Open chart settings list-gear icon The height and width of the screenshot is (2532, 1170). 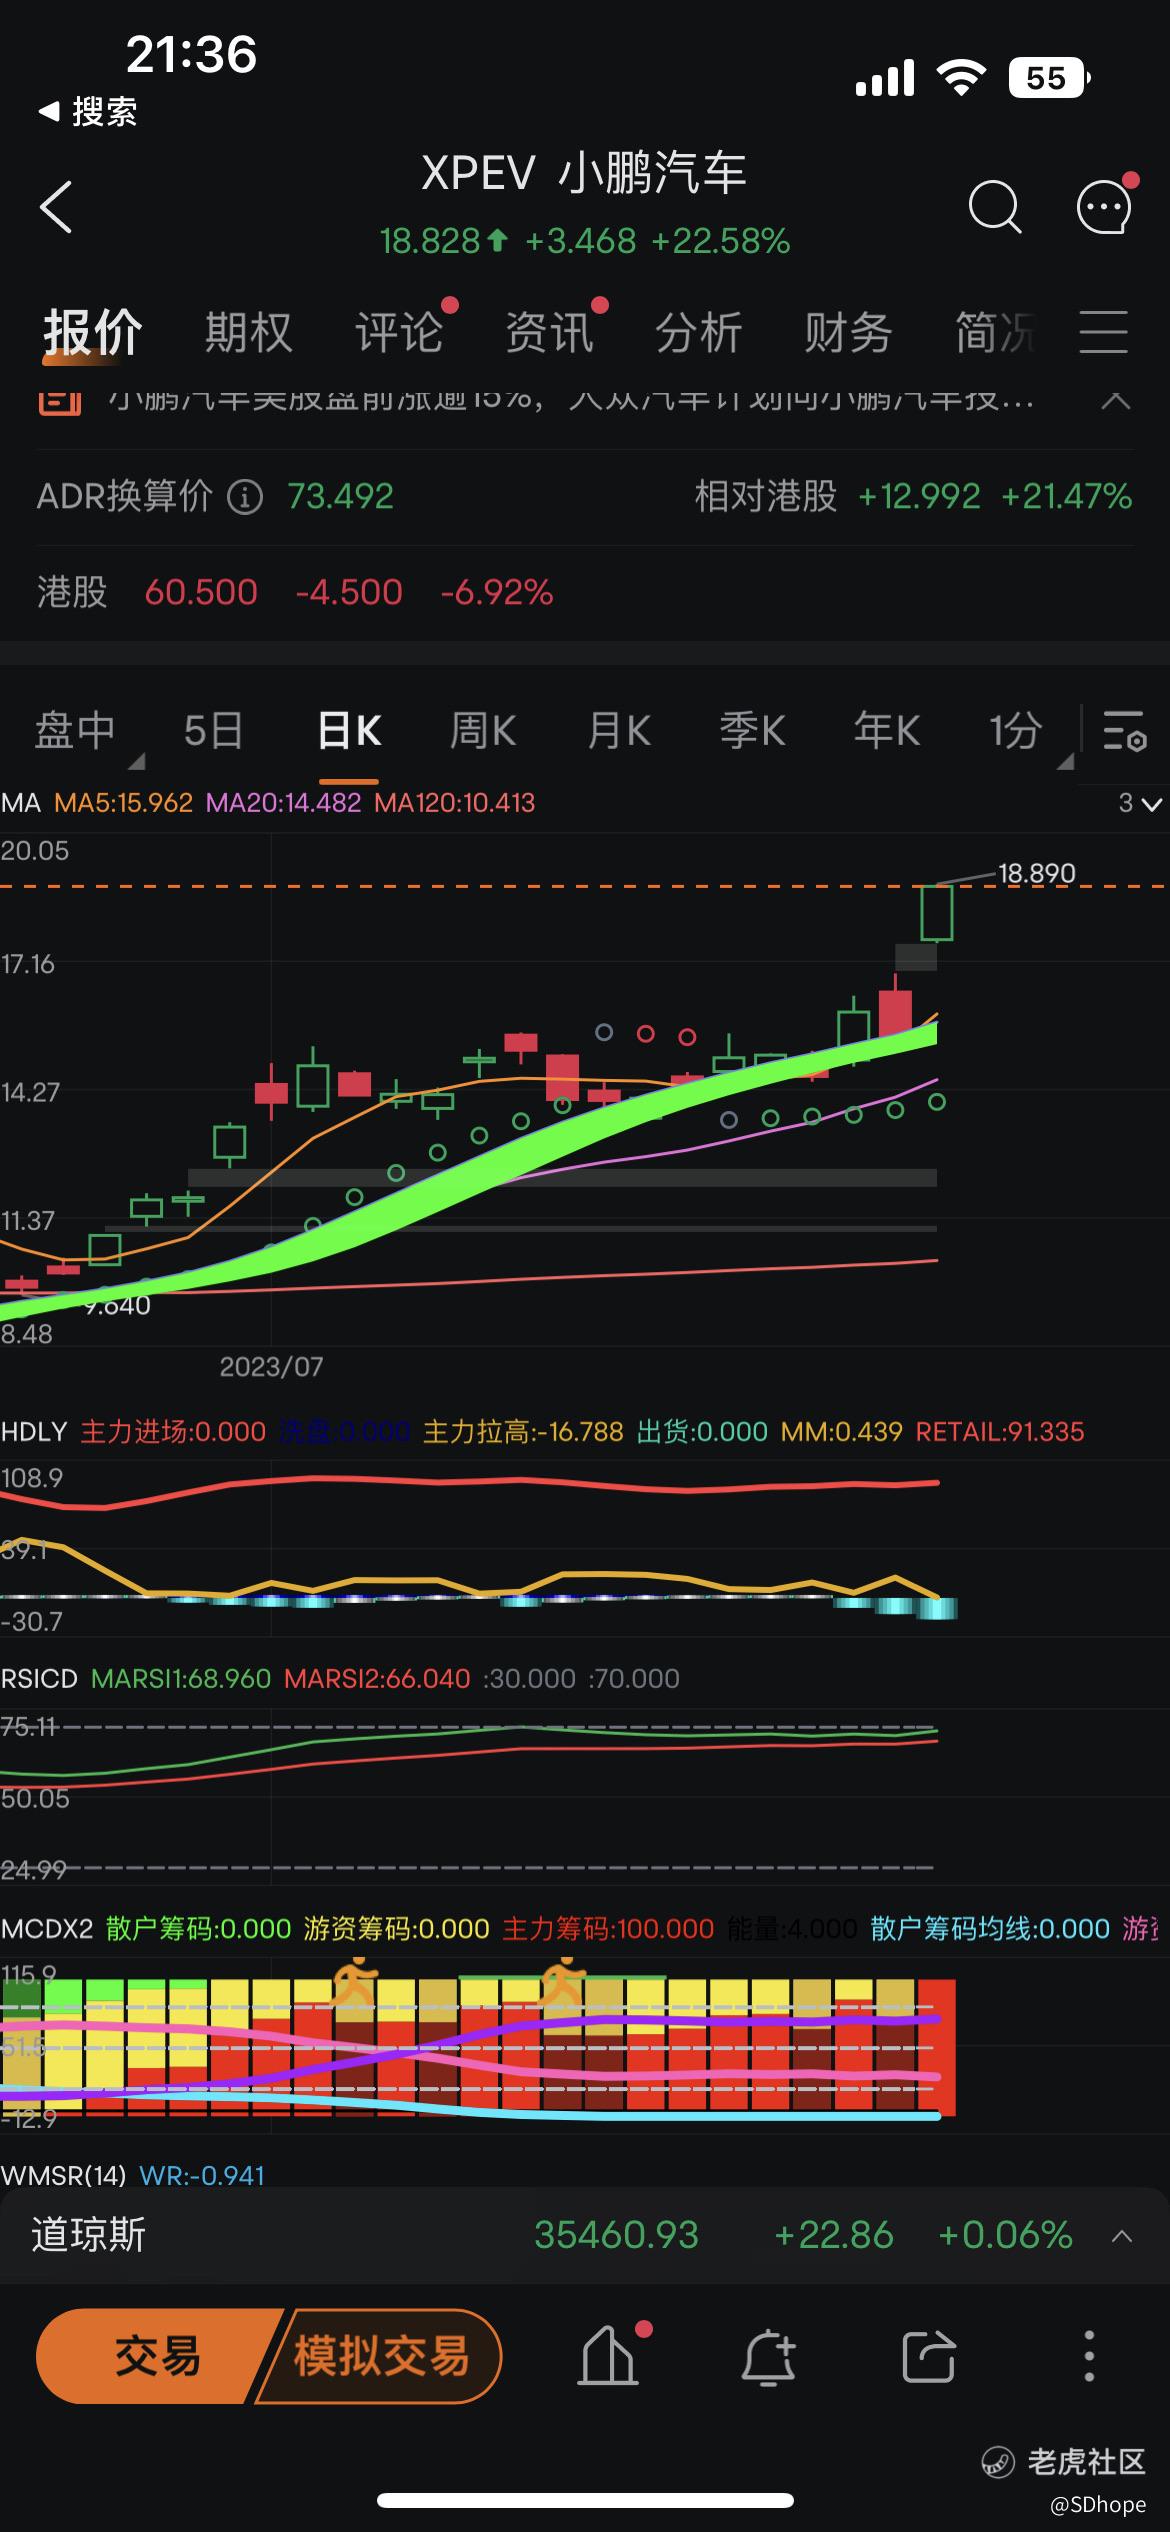click(x=1124, y=731)
